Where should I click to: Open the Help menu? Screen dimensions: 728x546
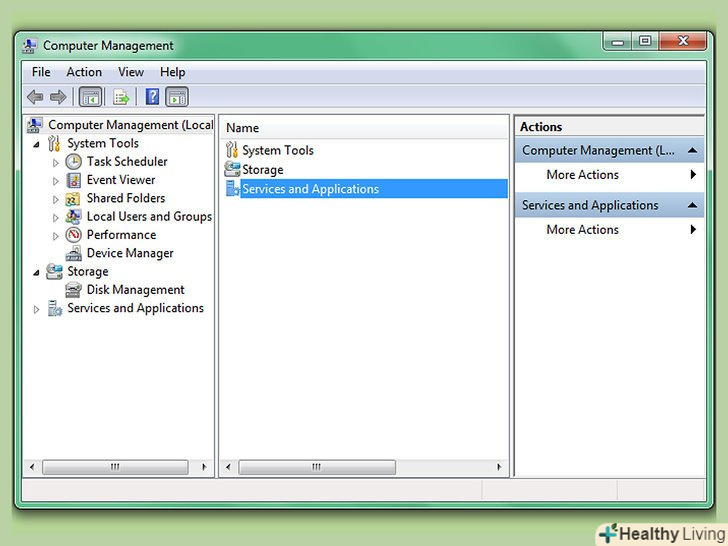pos(173,72)
